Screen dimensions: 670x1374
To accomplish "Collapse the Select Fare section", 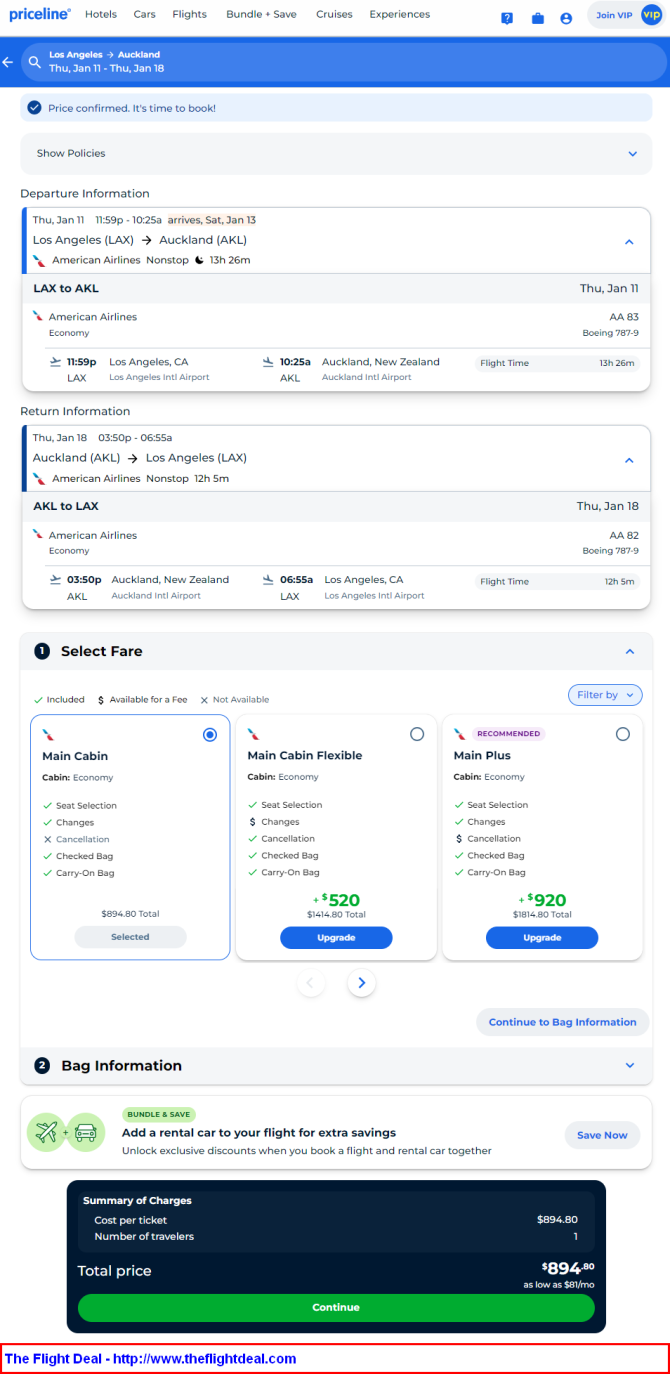I will [x=630, y=651].
